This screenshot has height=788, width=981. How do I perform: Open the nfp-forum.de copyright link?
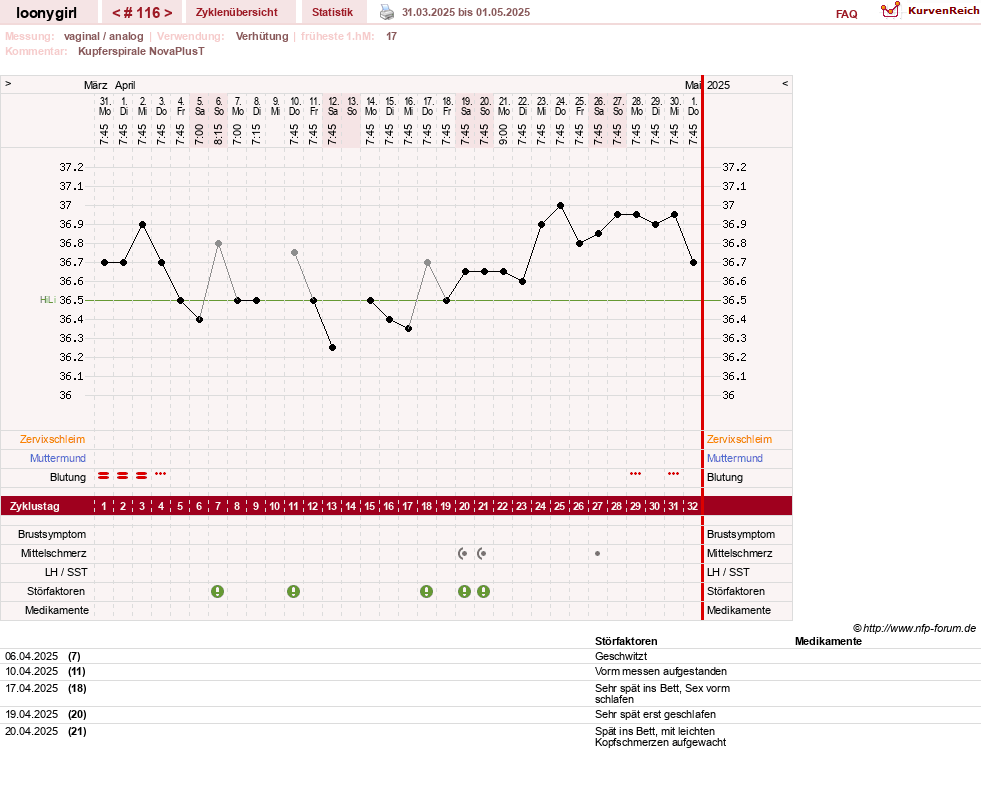coord(915,629)
